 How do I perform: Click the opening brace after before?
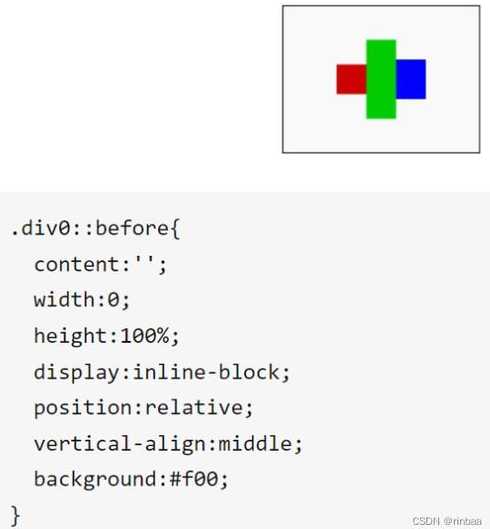pyautogui.click(x=175, y=229)
